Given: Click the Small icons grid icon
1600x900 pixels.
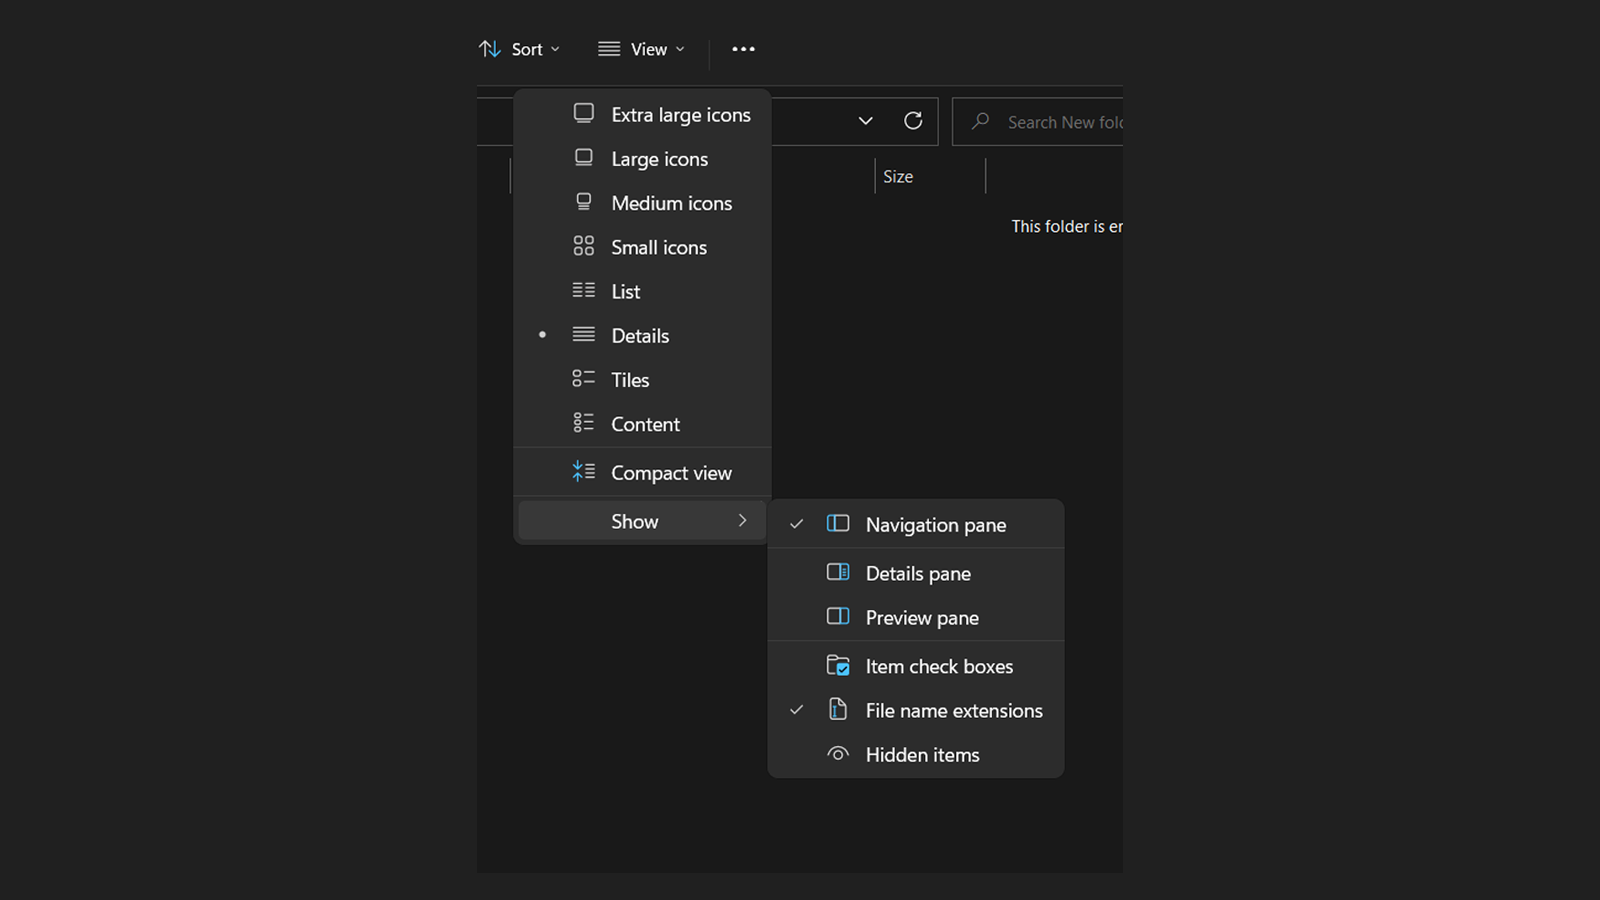Looking at the screenshot, I should (x=584, y=246).
